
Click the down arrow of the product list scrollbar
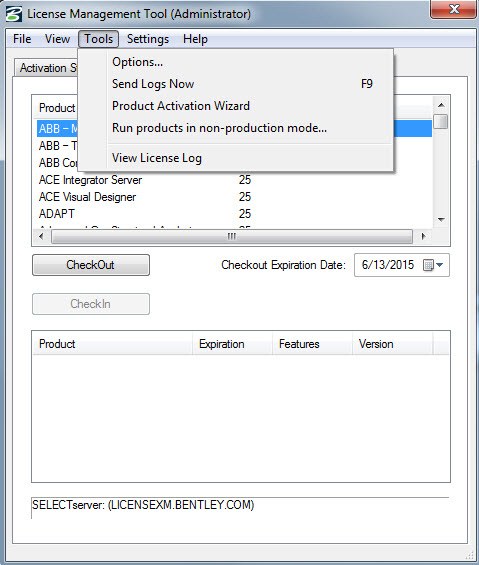pos(441,219)
